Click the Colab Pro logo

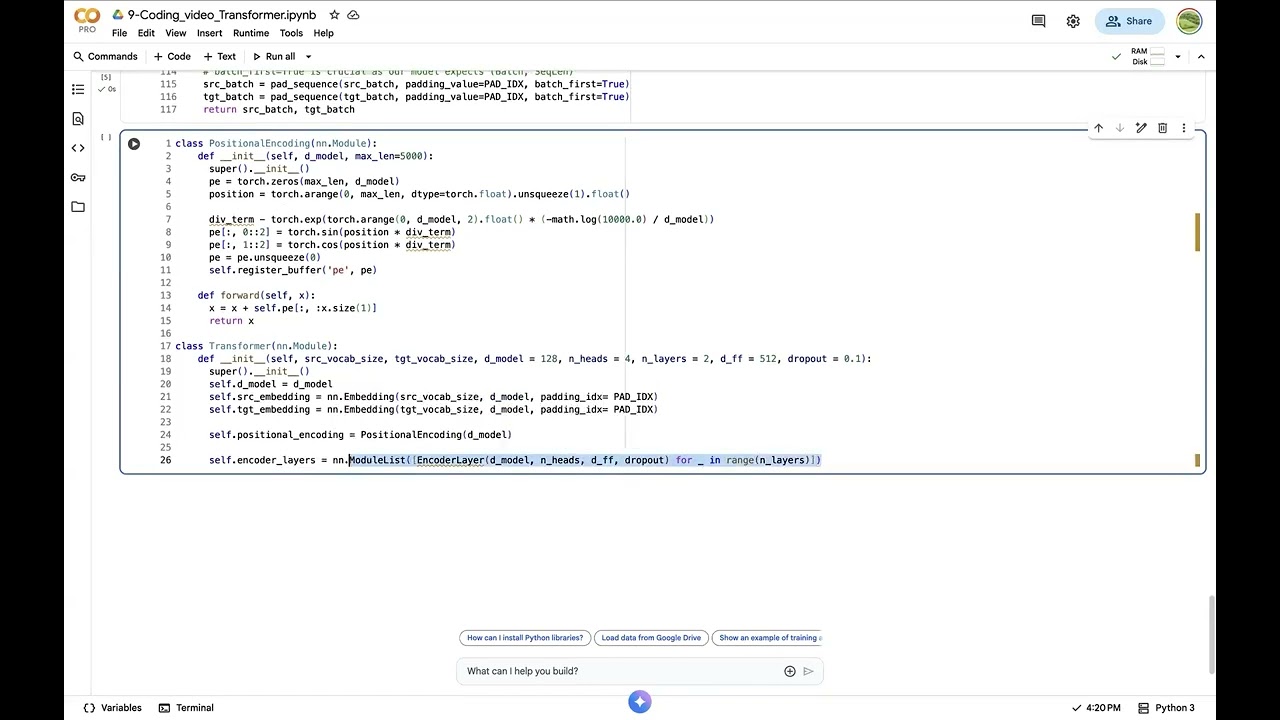coord(87,20)
